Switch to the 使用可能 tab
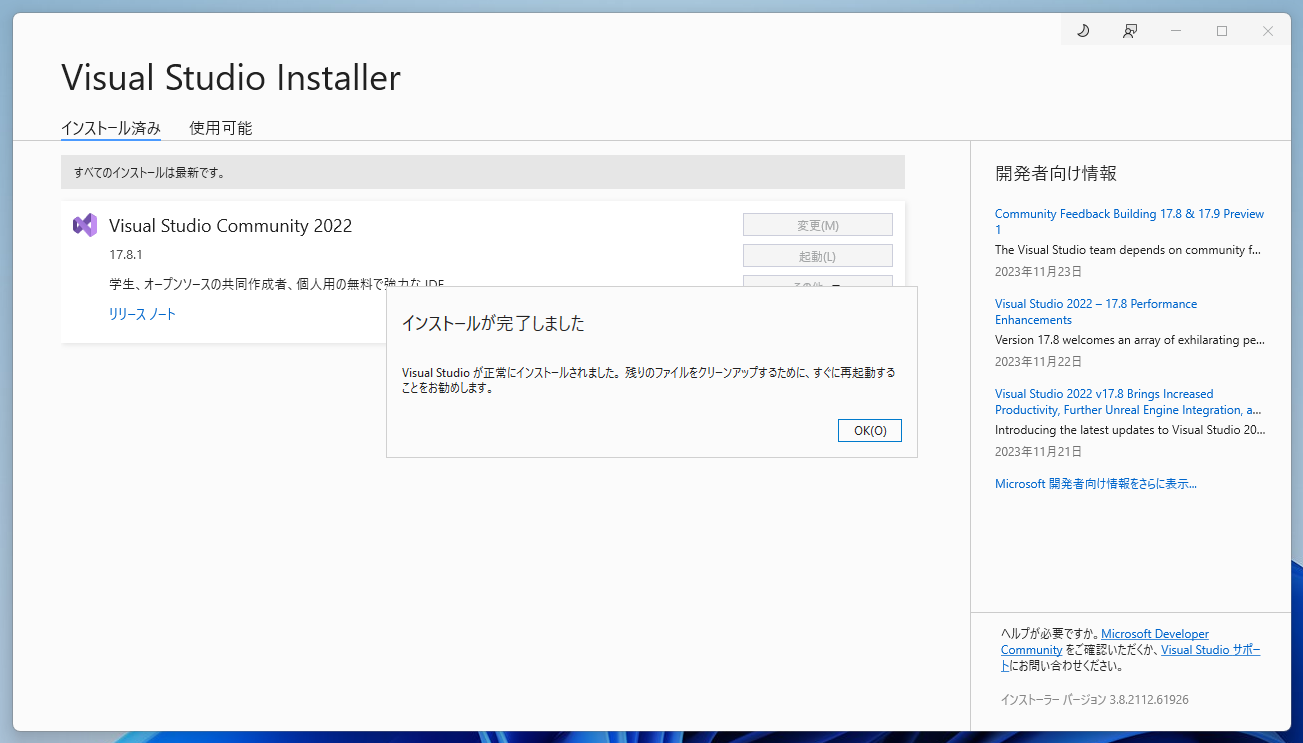The image size is (1303, 743). point(221,128)
